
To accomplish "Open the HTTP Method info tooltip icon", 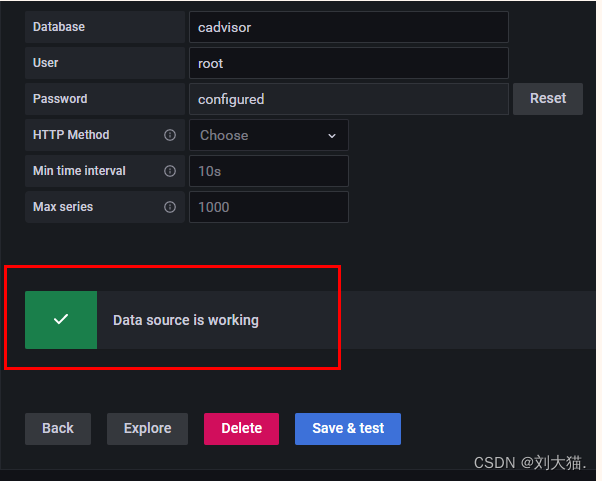I will [170, 135].
